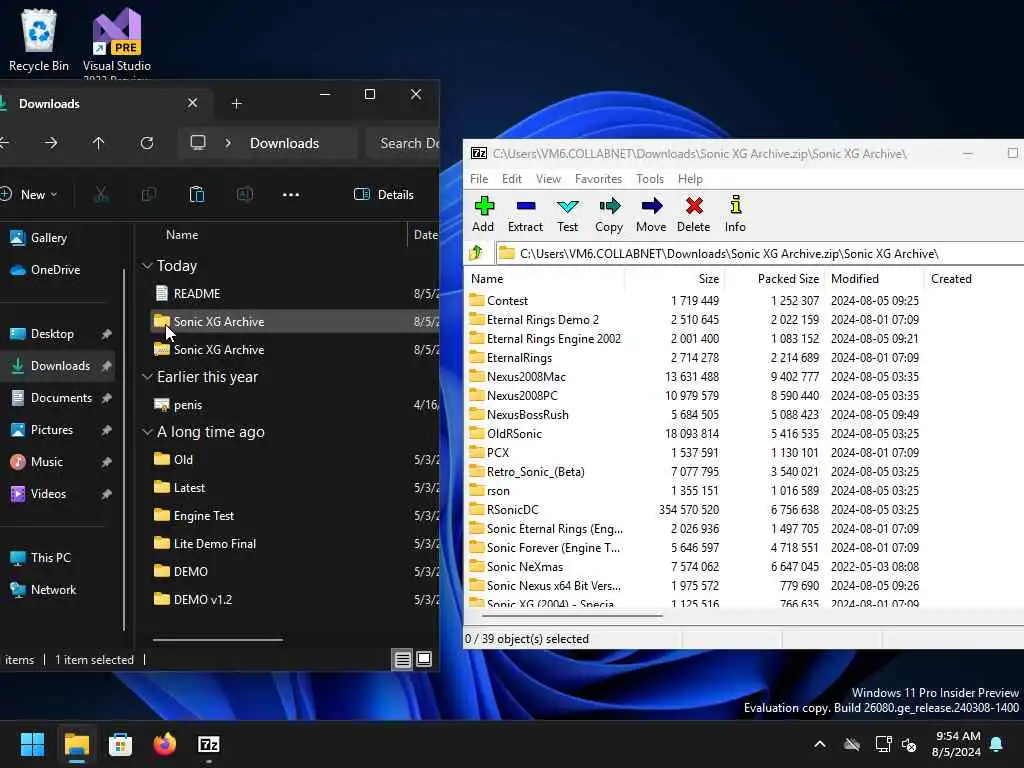Add a new tab in File Explorer
Viewport: 1024px width, 768px height.
[x=237, y=103]
